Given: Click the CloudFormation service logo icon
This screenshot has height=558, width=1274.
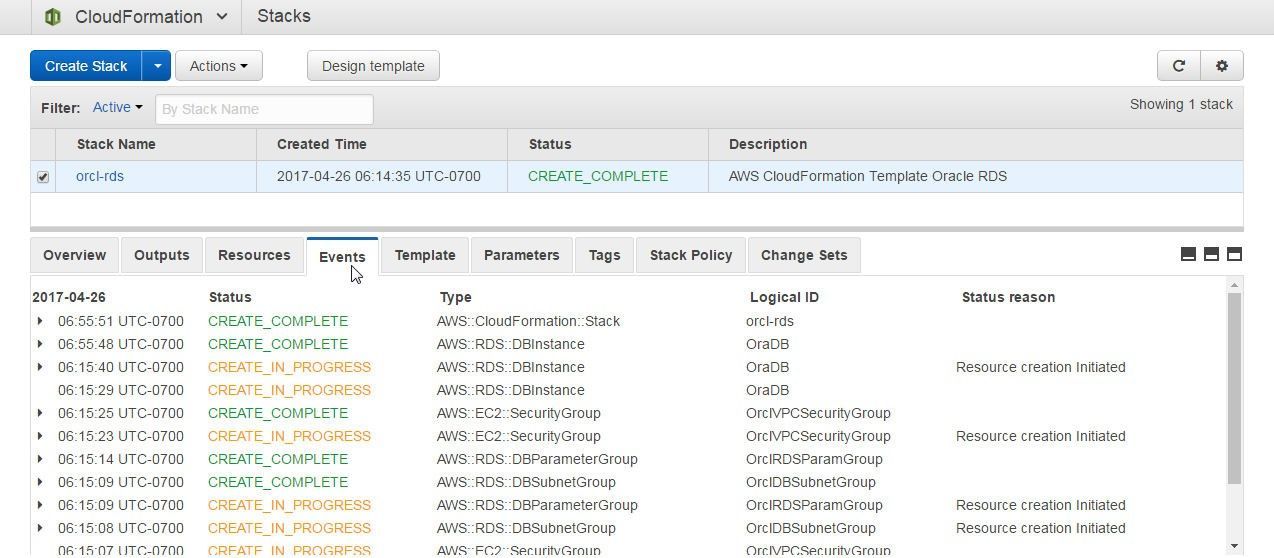Looking at the screenshot, I should [x=53, y=17].
